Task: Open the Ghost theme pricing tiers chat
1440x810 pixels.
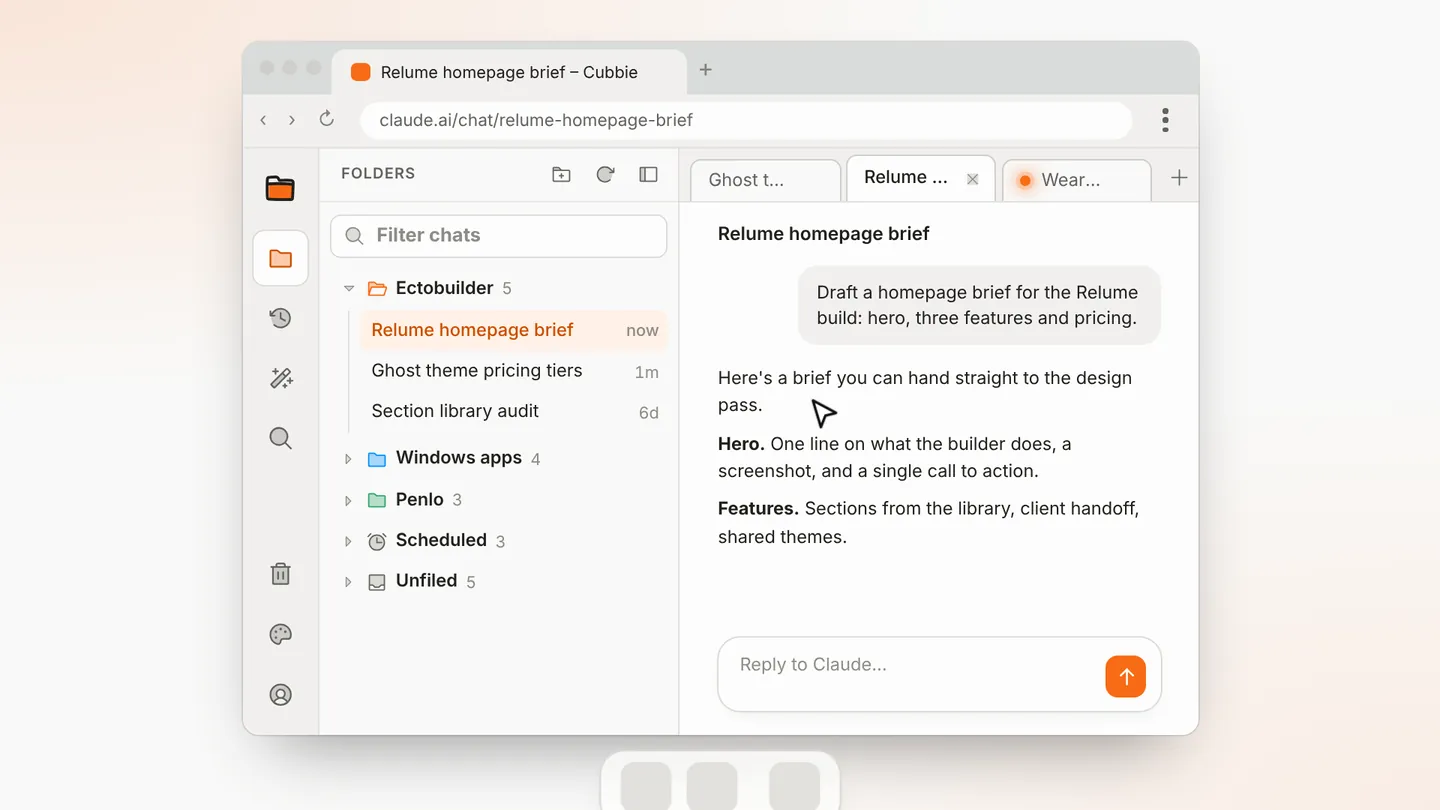Action: (x=513, y=371)
